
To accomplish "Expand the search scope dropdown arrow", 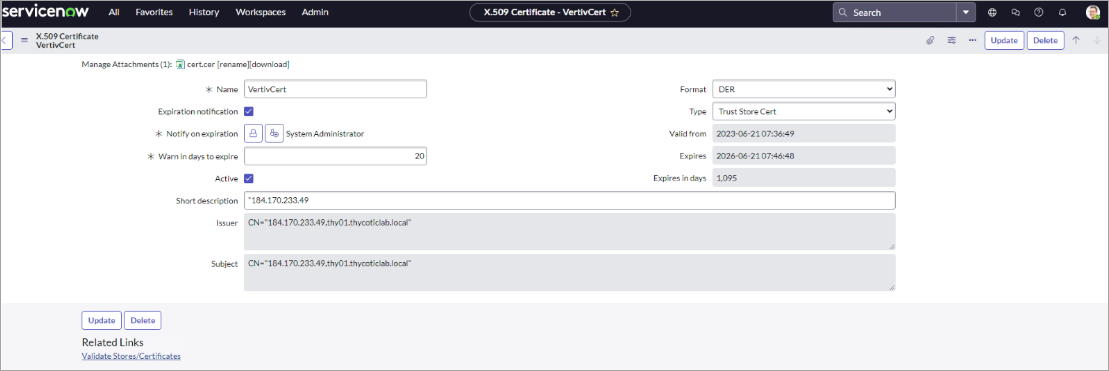I will pos(966,13).
